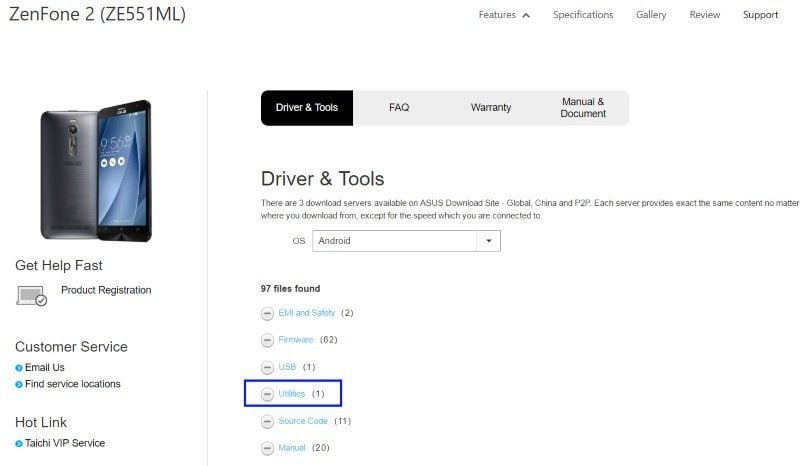This screenshot has width=800, height=466.
Task: Open the Features menu
Action: click(497, 15)
